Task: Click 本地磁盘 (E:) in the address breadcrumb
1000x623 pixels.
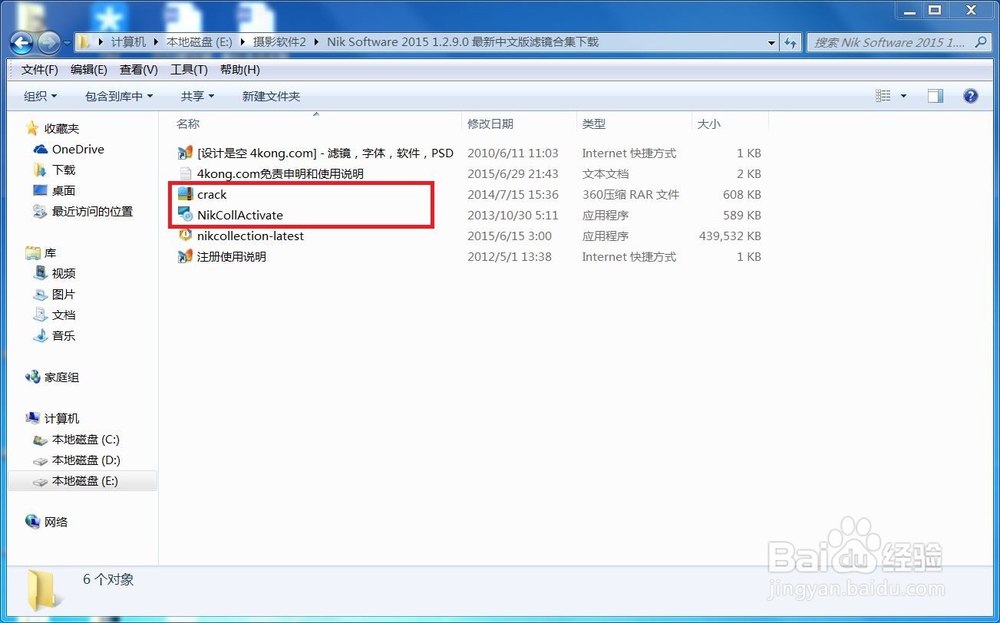Action: 199,42
